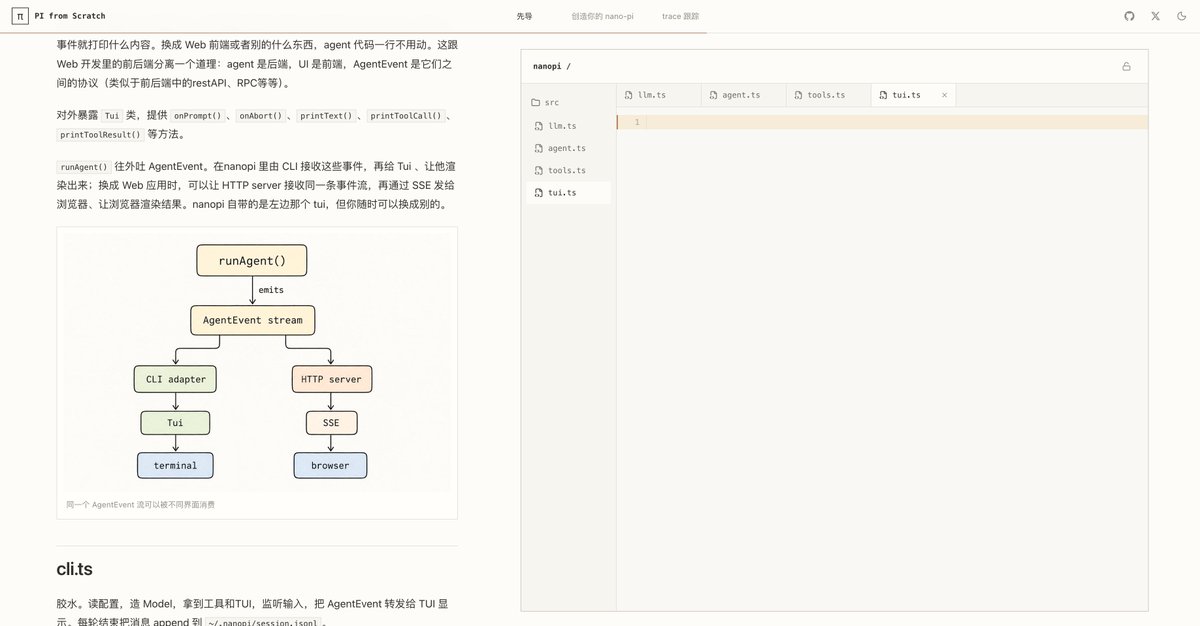Click the terminal diagram box
Image resolution: width=1200 pixels, height=626 pixels.
(x=176, y=466)
